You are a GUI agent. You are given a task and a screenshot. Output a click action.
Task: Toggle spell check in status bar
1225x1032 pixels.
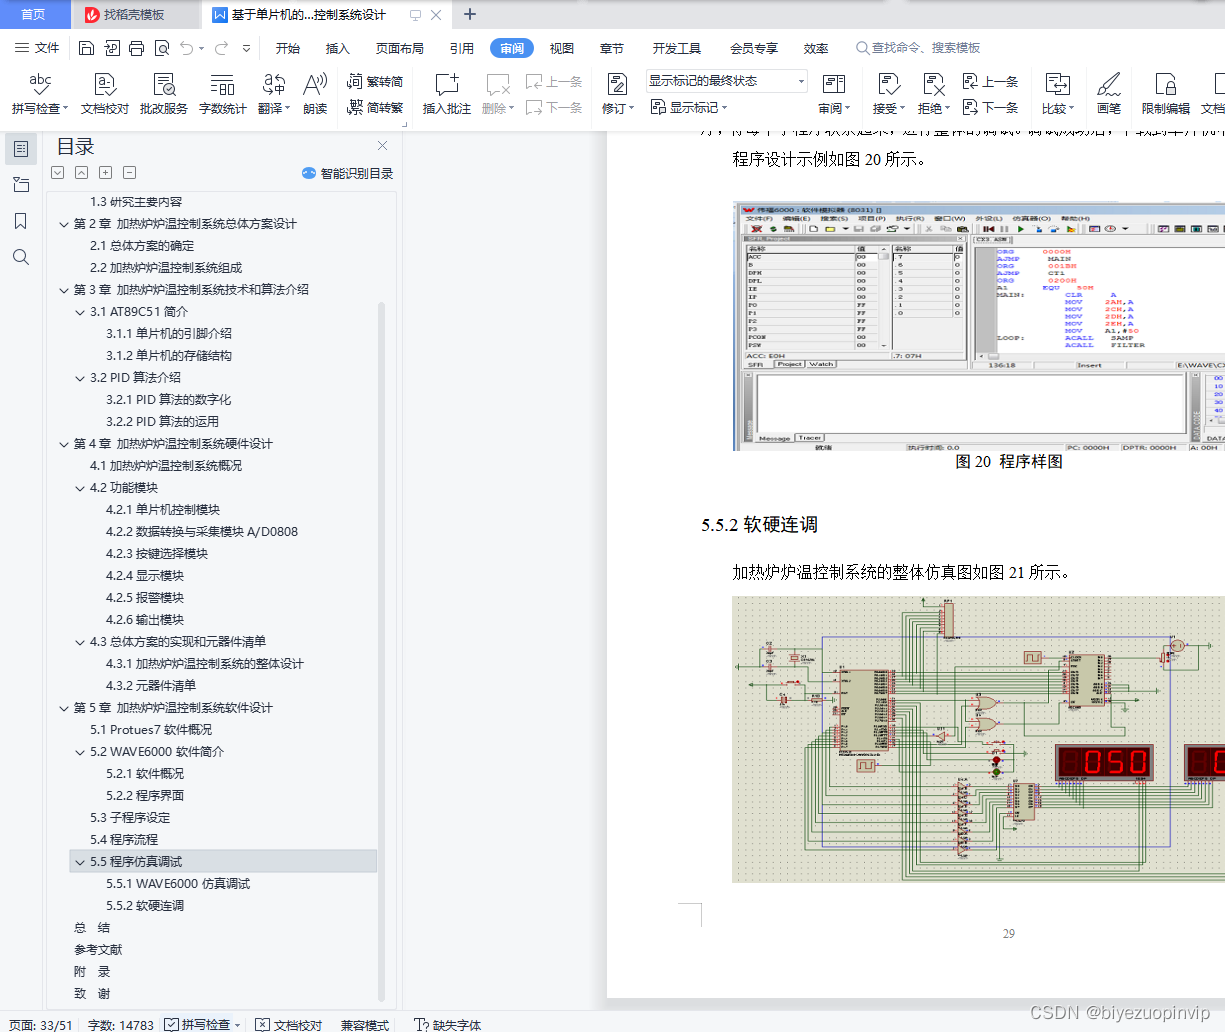click(x=201, y=1024)
